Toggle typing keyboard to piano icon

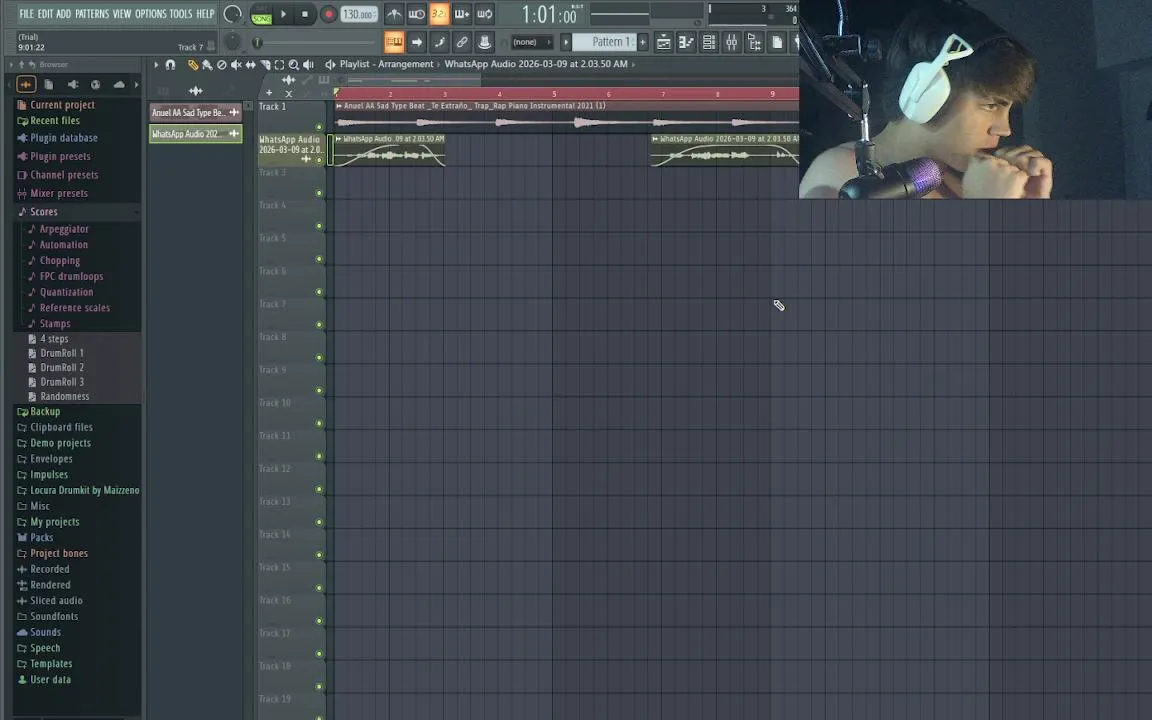pyautogui.click(x=394, y=43)
